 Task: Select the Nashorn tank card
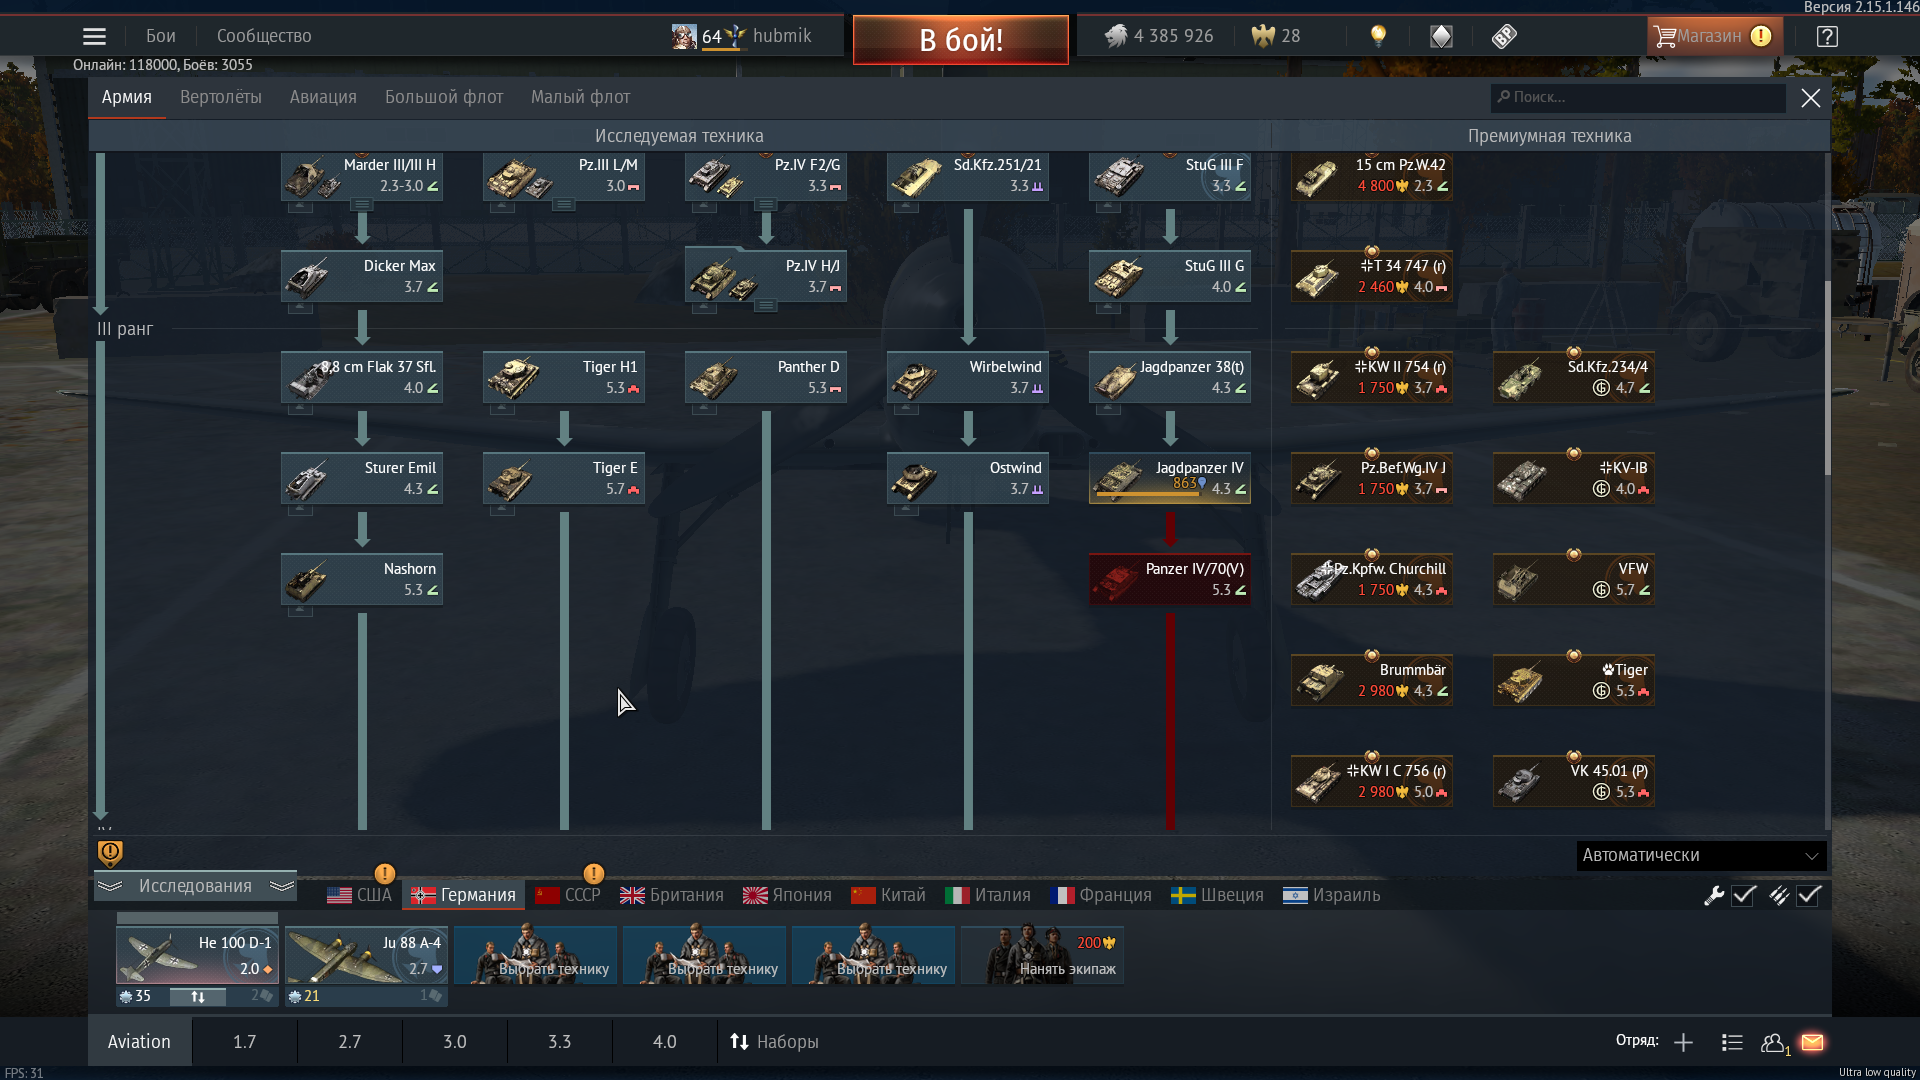point(362,580)
